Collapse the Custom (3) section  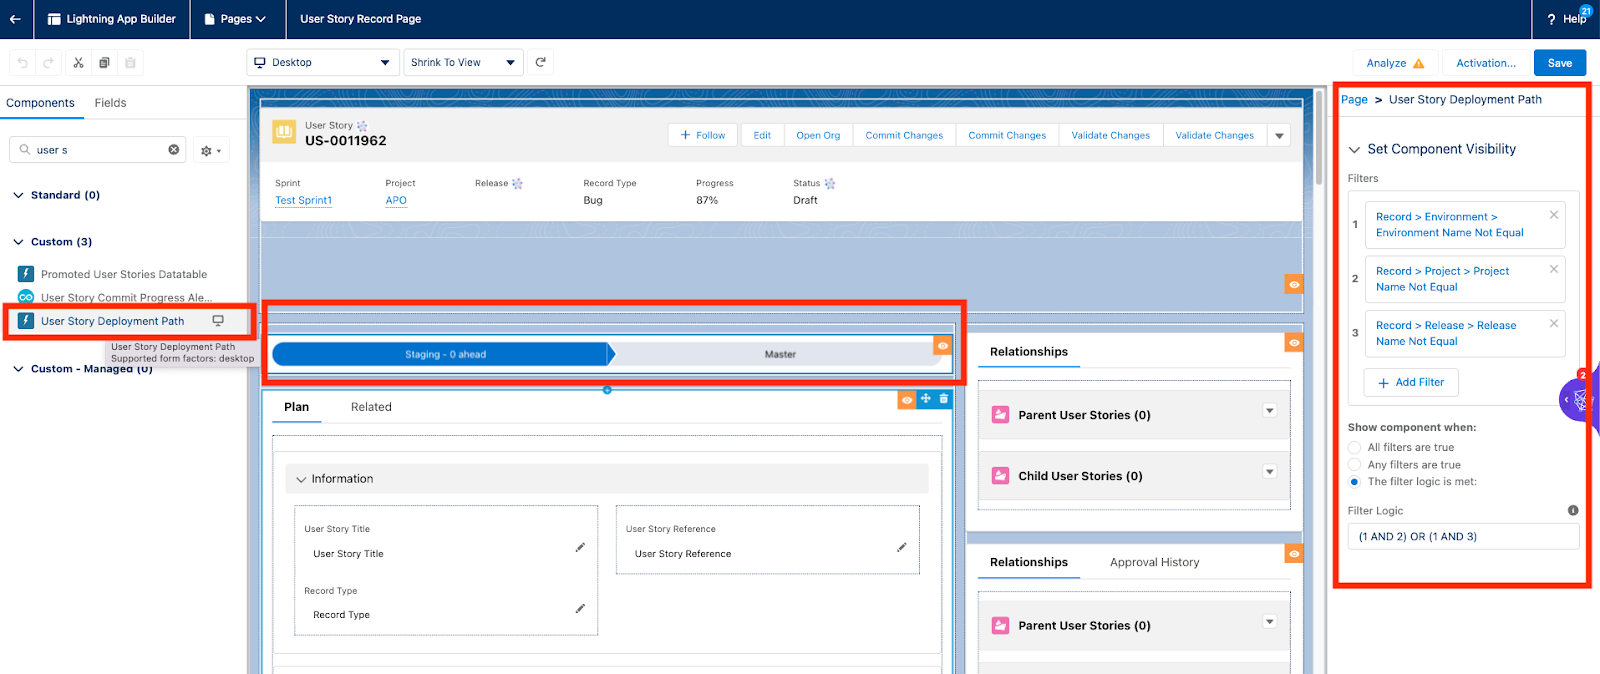coord(18,242)
